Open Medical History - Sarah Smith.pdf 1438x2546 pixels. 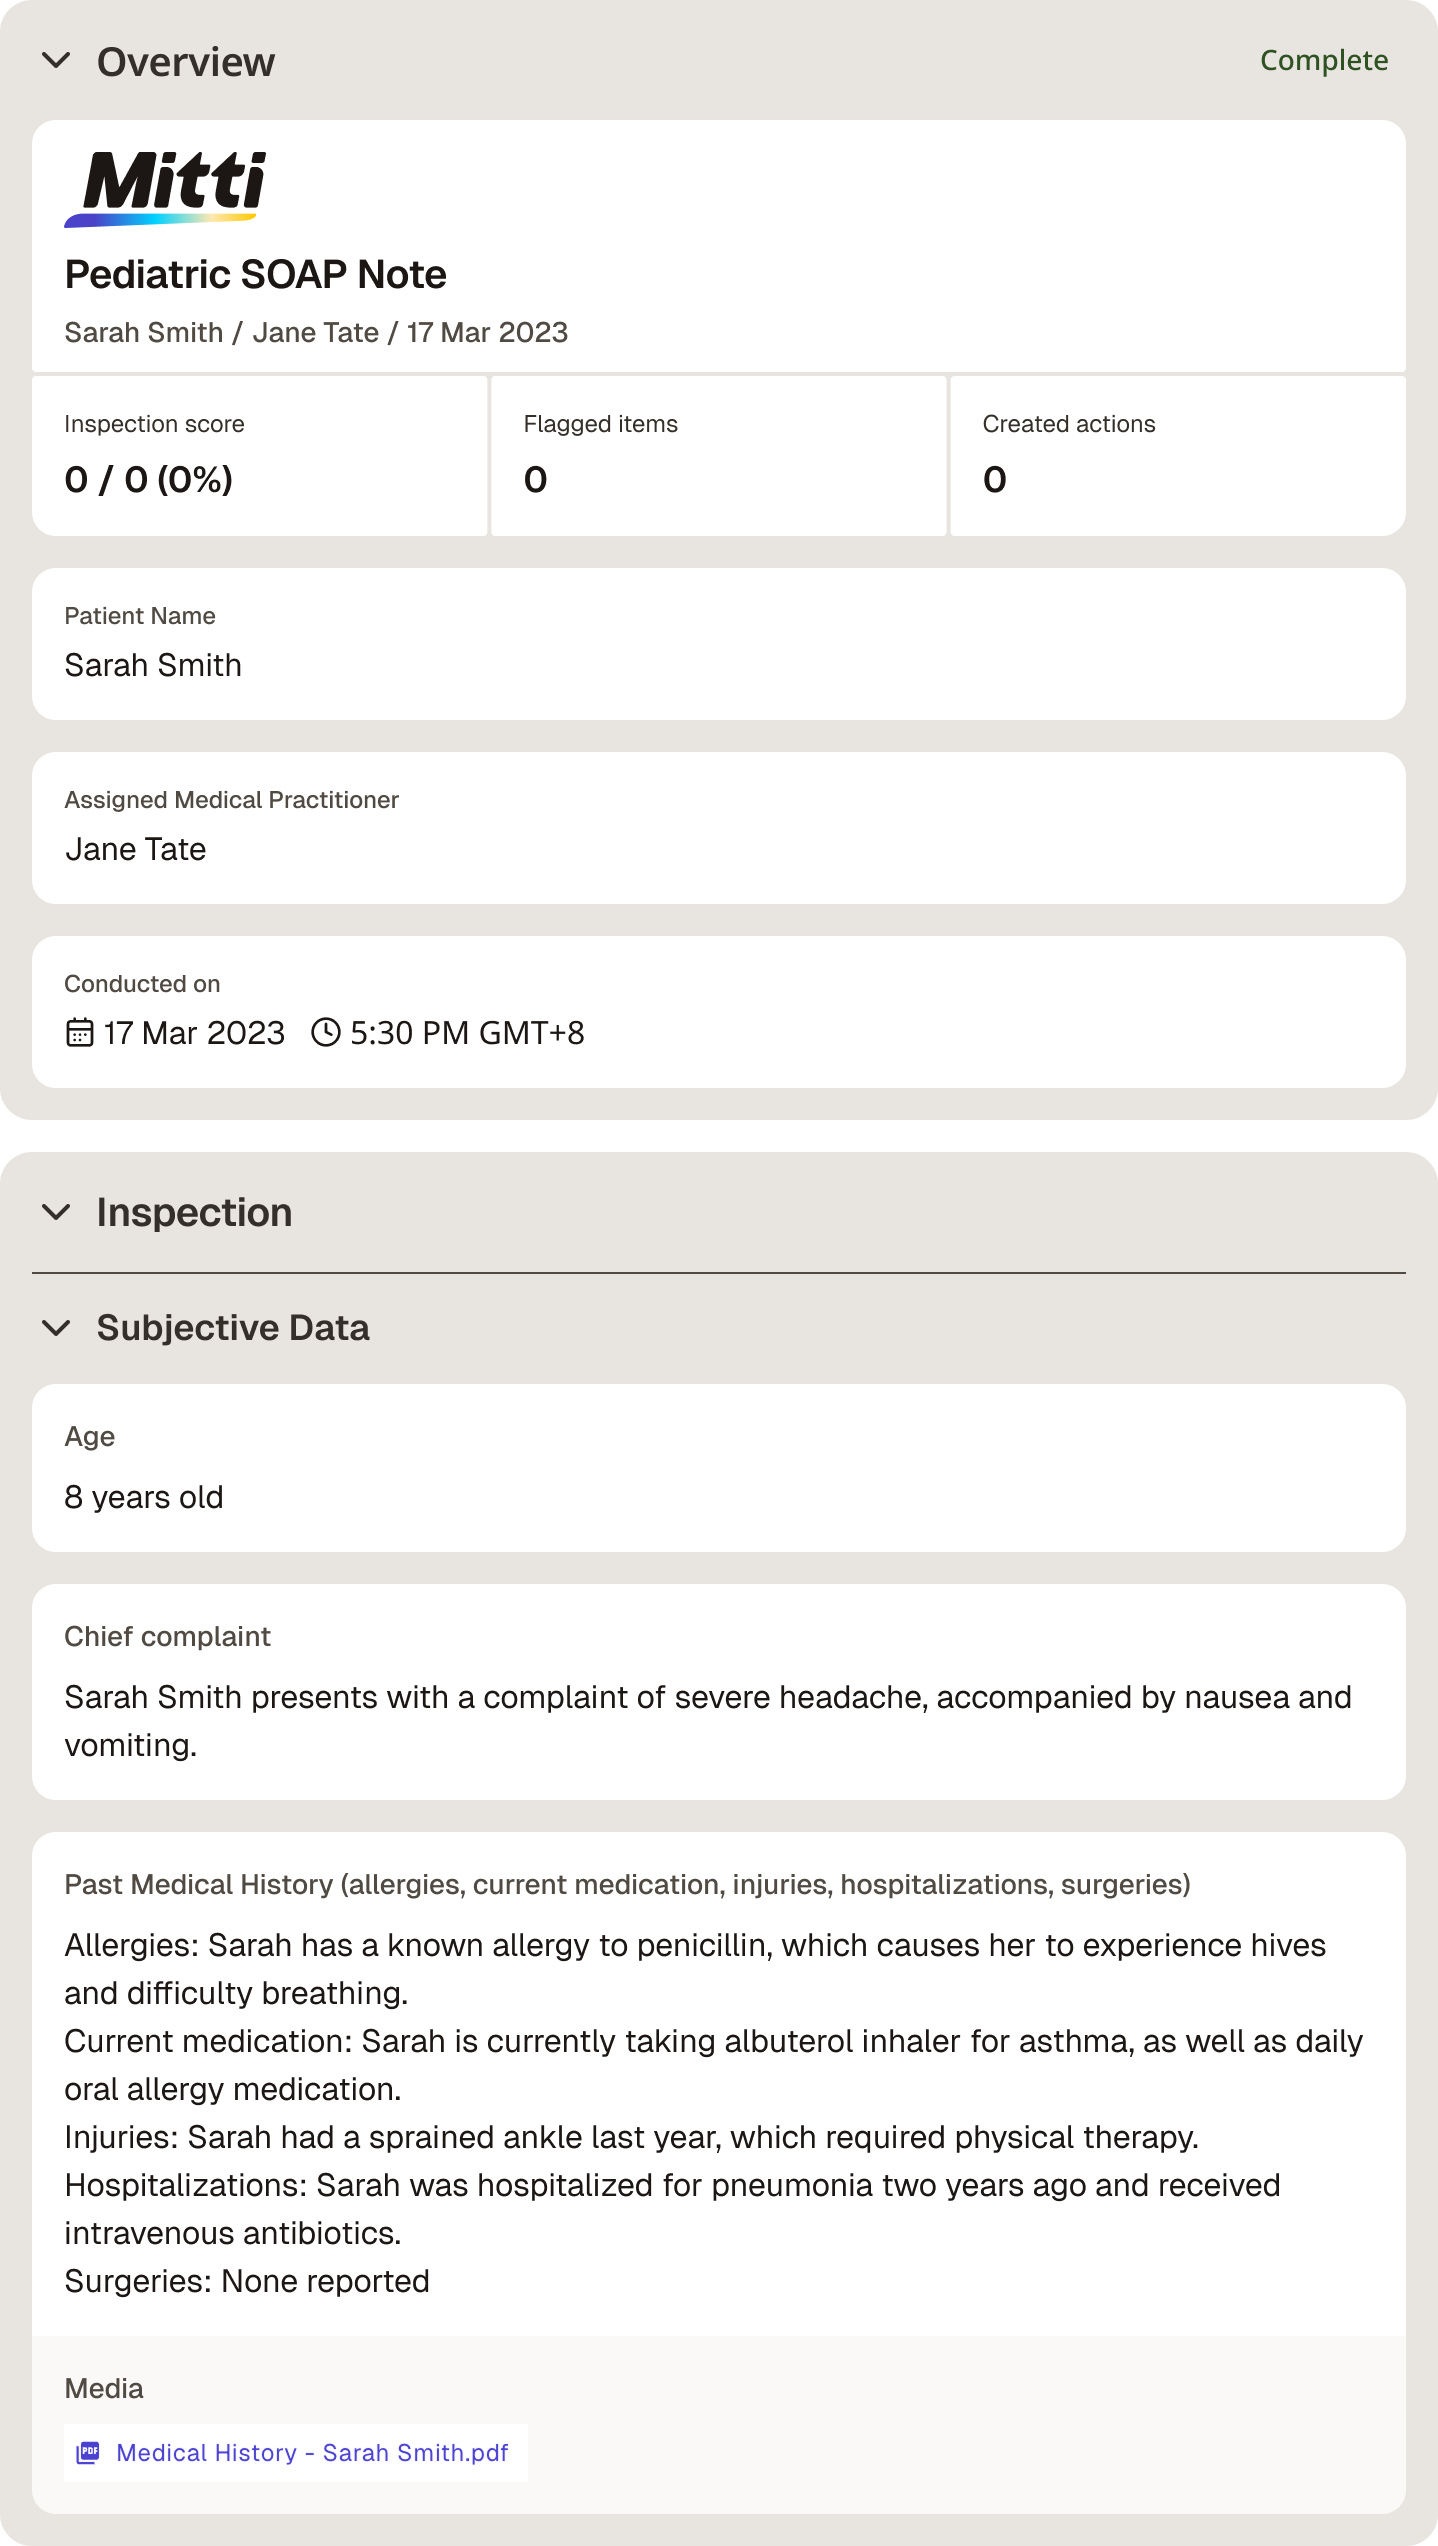tap(312, 2452)
